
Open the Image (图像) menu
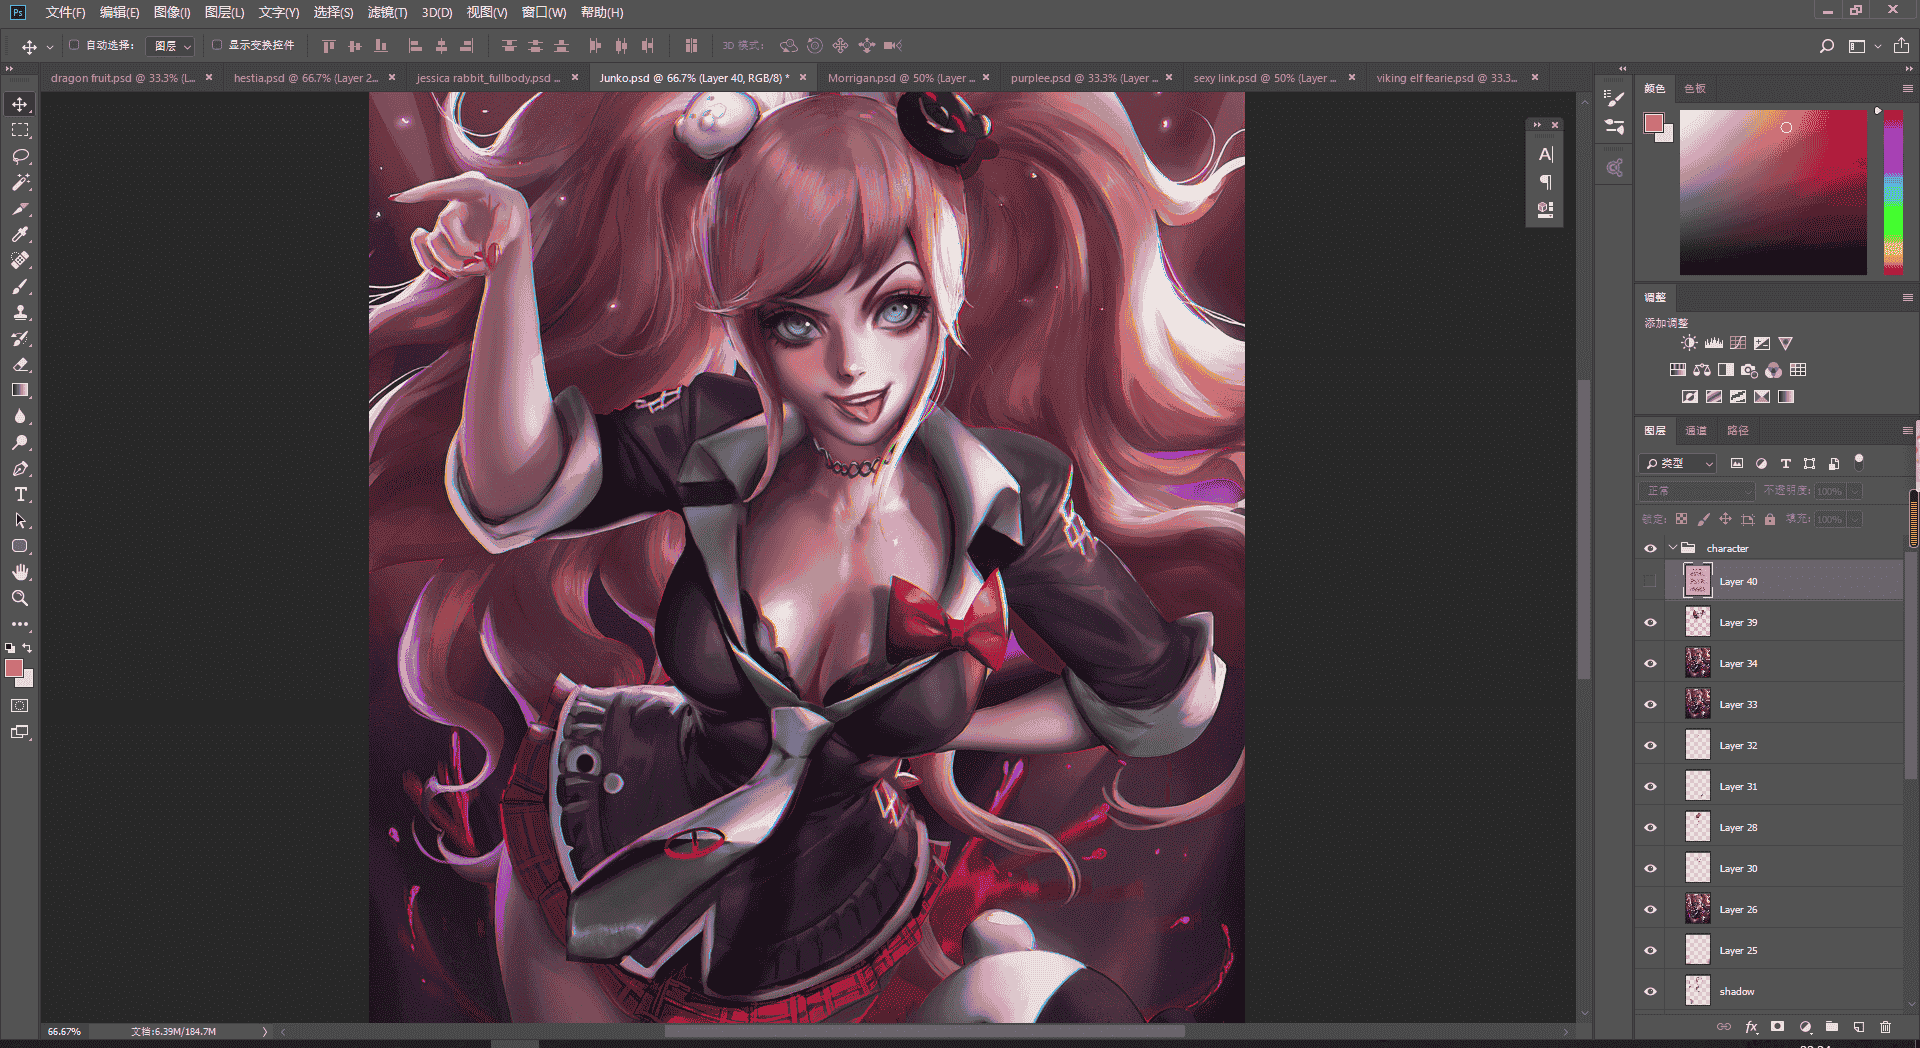[172, 12]
